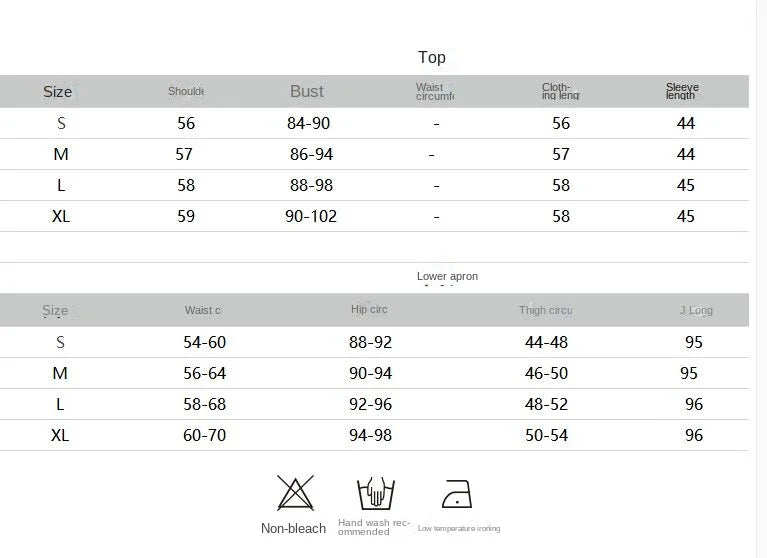This screenshot has height=558, width=767.
Task: Click the 54-60 waist value
Action: (205, 342)
